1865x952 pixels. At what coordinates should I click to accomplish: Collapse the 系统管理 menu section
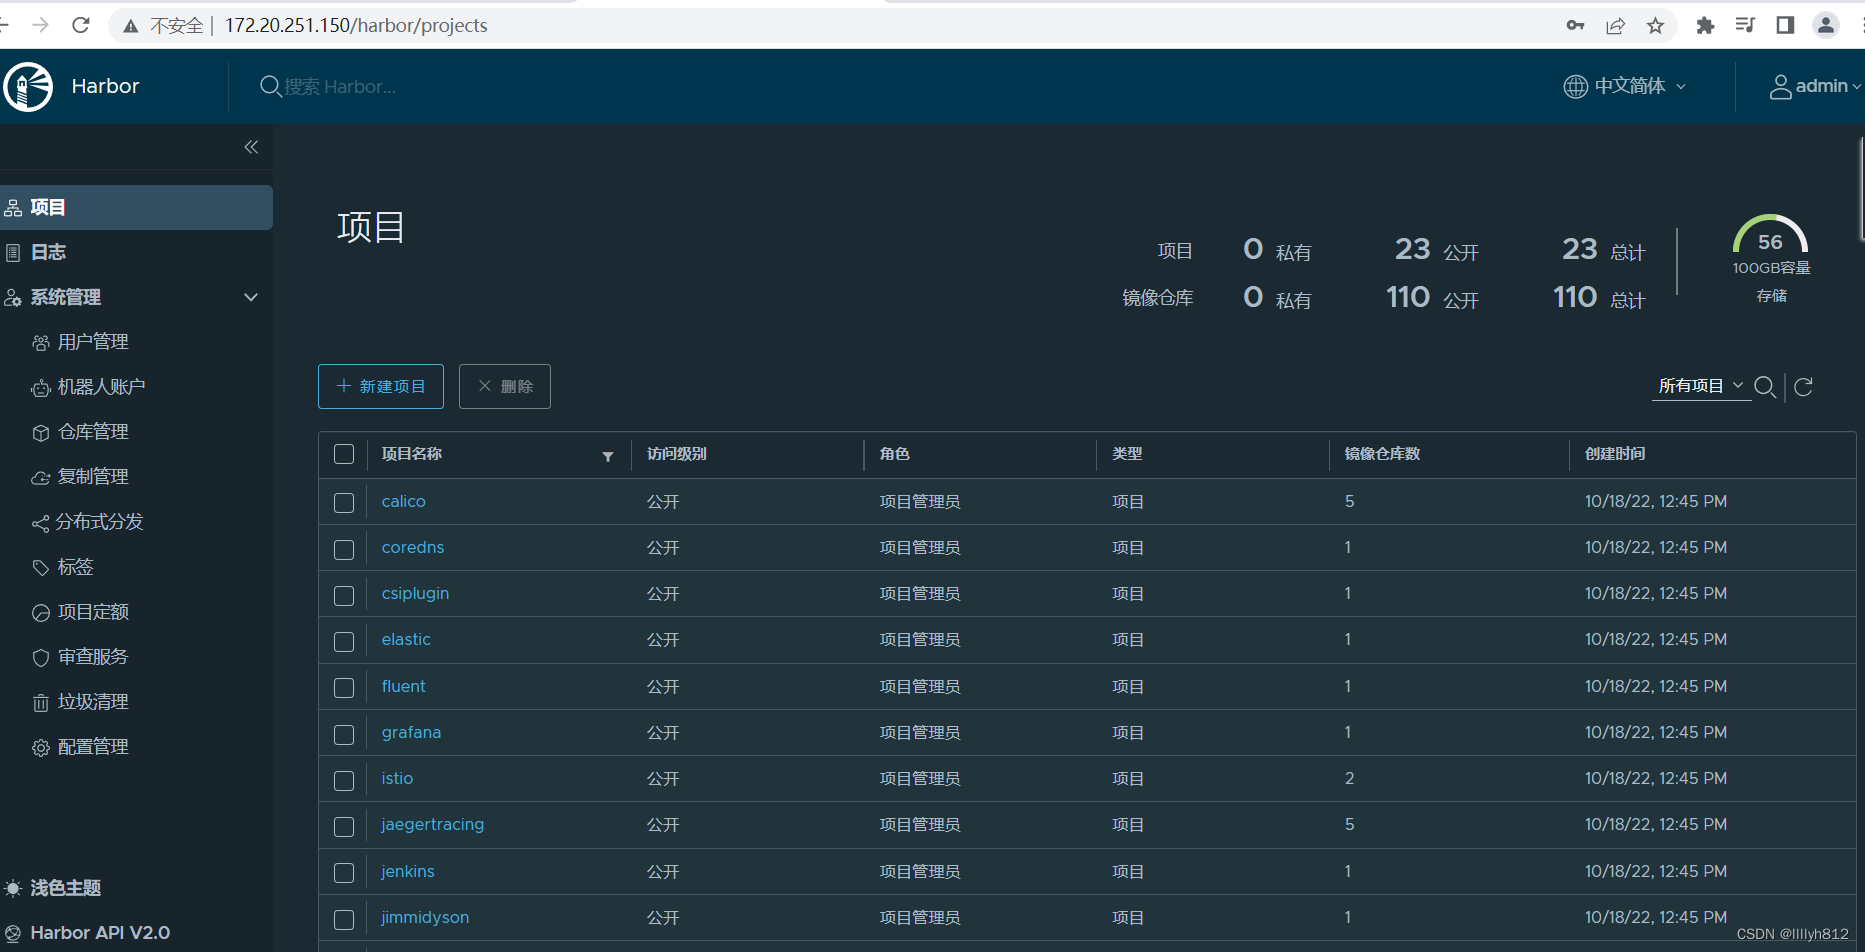coord(251,297)
